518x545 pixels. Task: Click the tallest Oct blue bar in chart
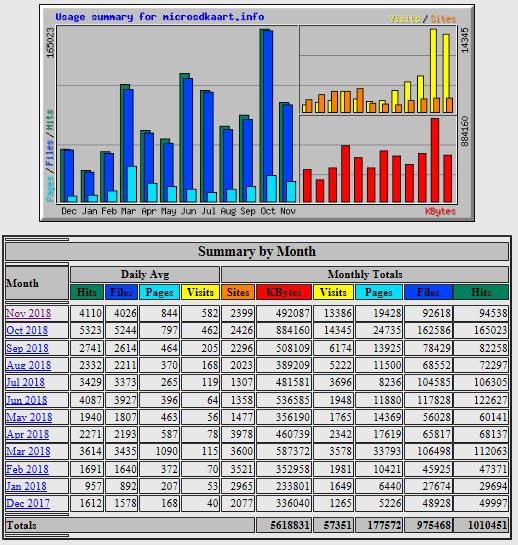268,116
